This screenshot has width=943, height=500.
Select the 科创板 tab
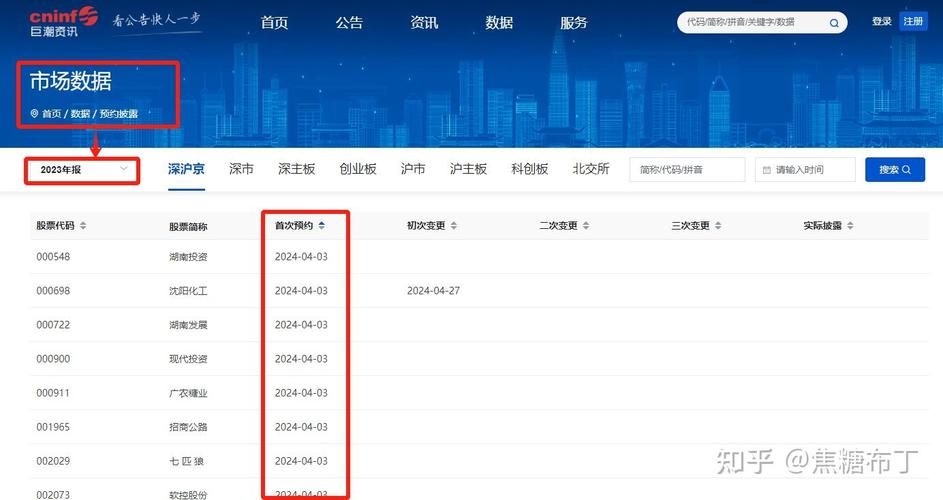[x=530, y=169]
